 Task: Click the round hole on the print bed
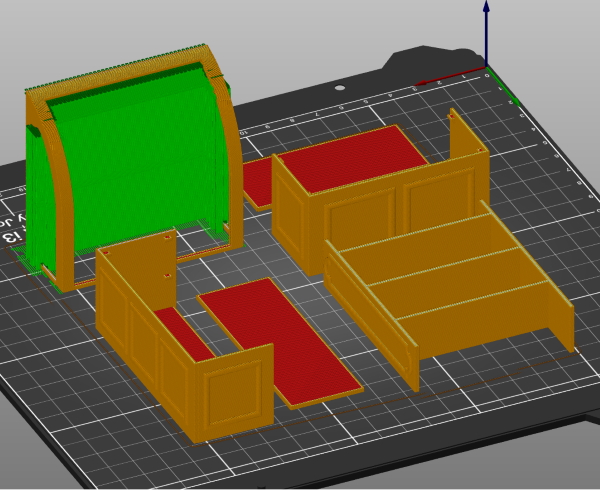point(339,88)
